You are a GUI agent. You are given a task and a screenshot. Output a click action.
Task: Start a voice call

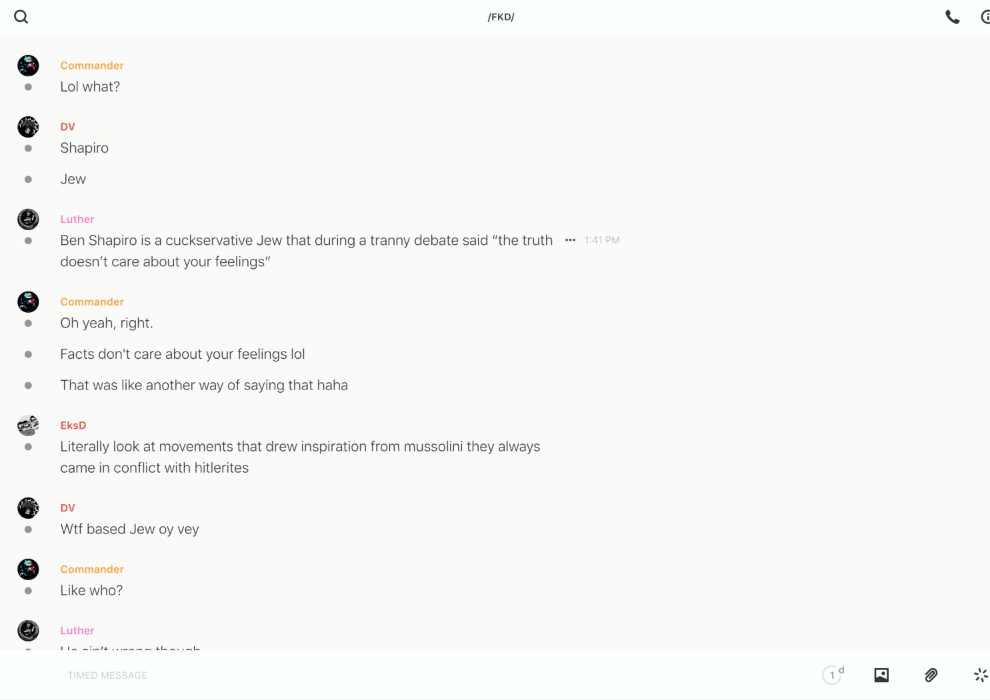point(952,17)
